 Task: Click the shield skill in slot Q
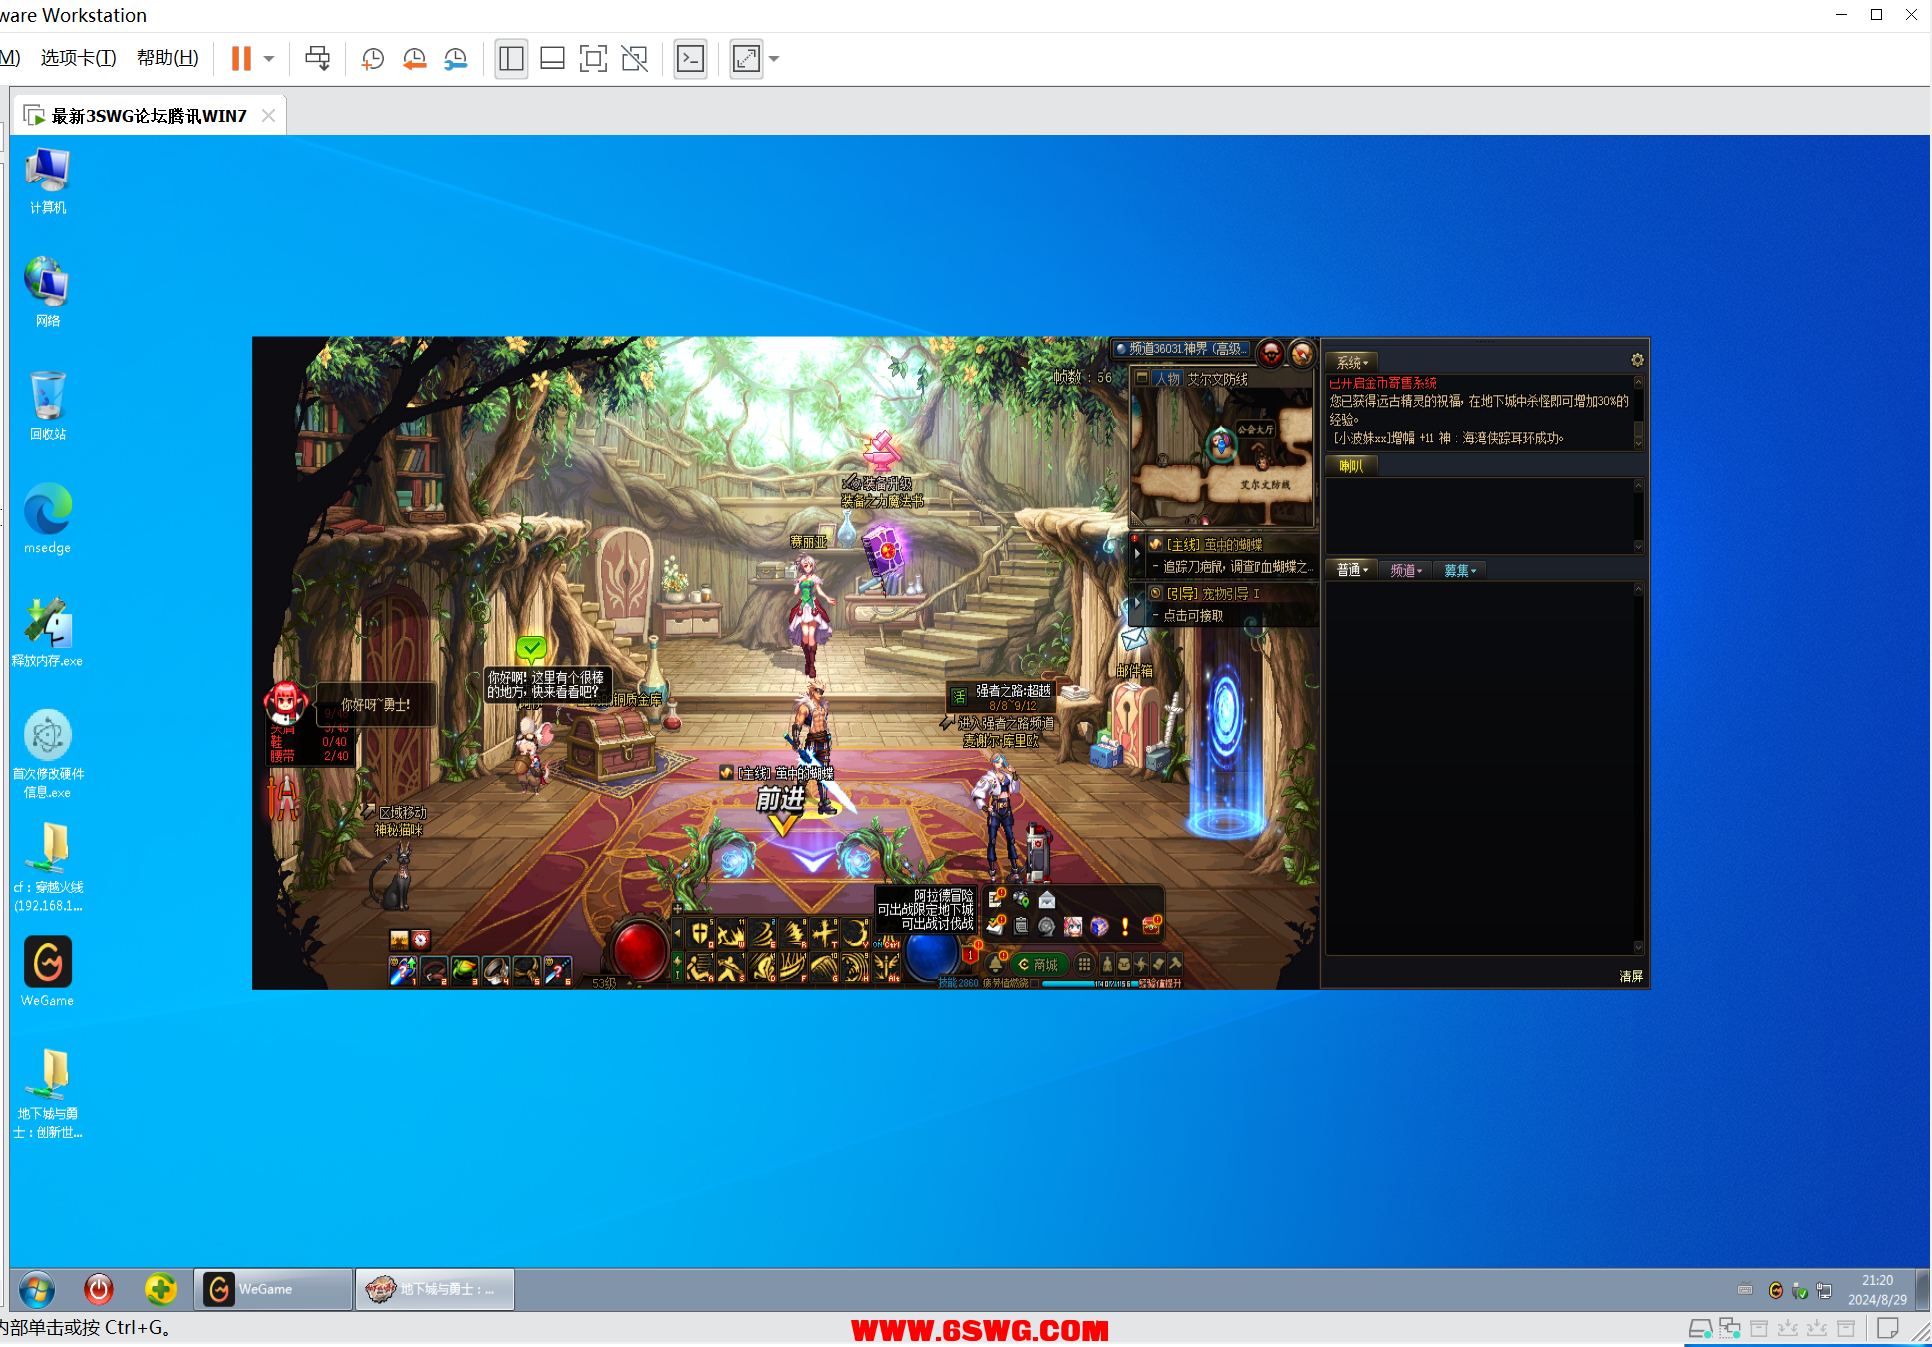point(700,935)
